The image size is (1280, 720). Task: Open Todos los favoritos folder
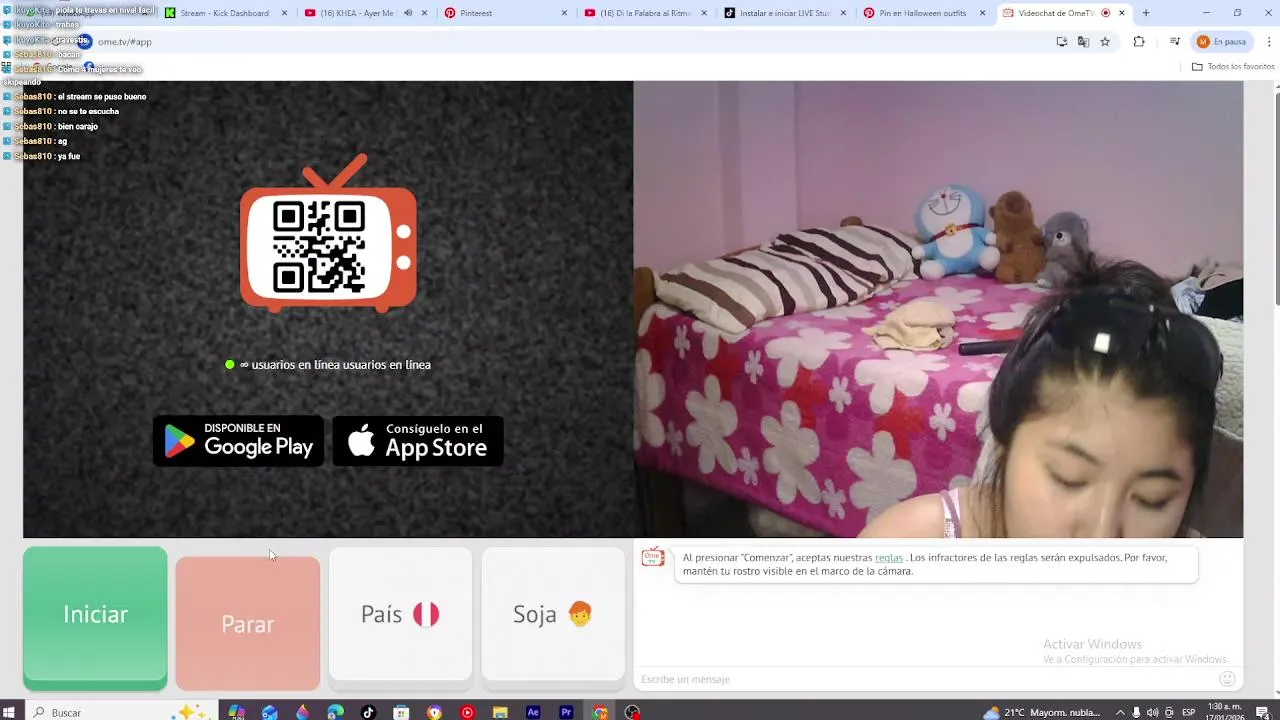pyautogui.click(x=1233, y=67)
